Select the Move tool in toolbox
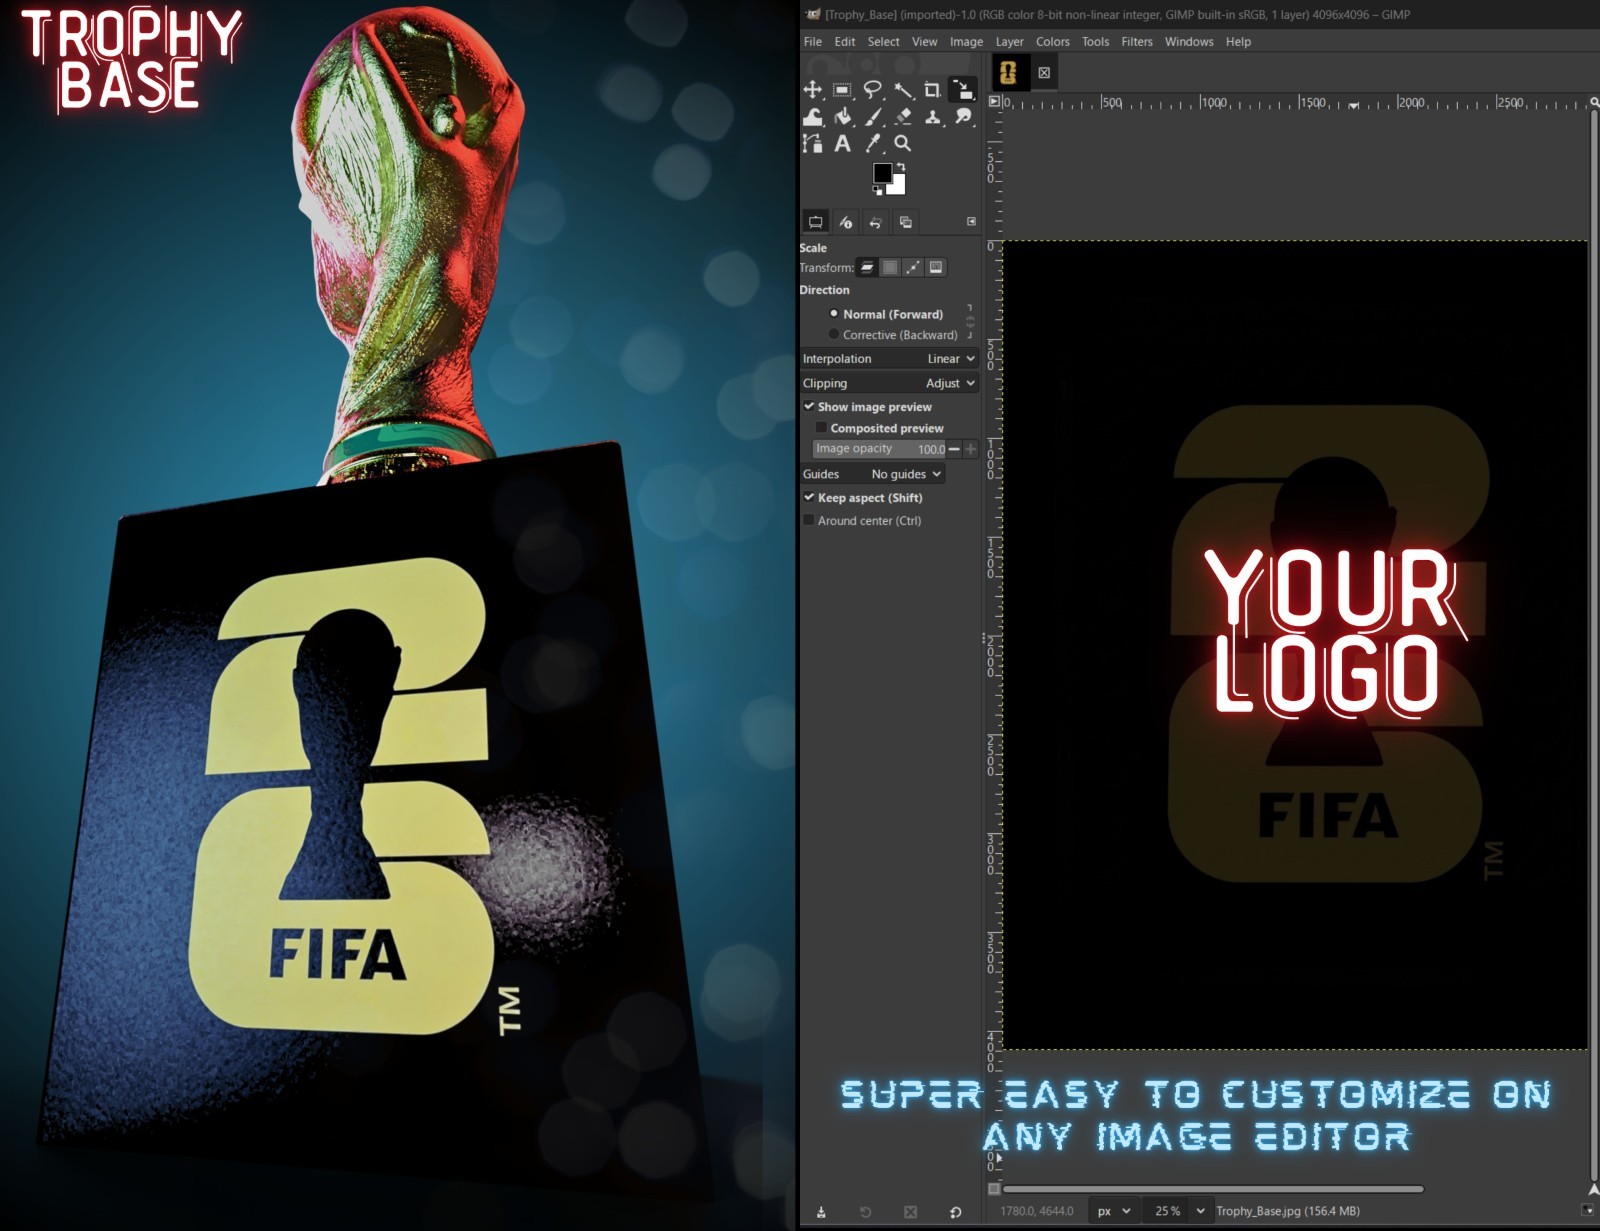Viewport: 1600px width, 1231px height. click(x=812, y=90)
